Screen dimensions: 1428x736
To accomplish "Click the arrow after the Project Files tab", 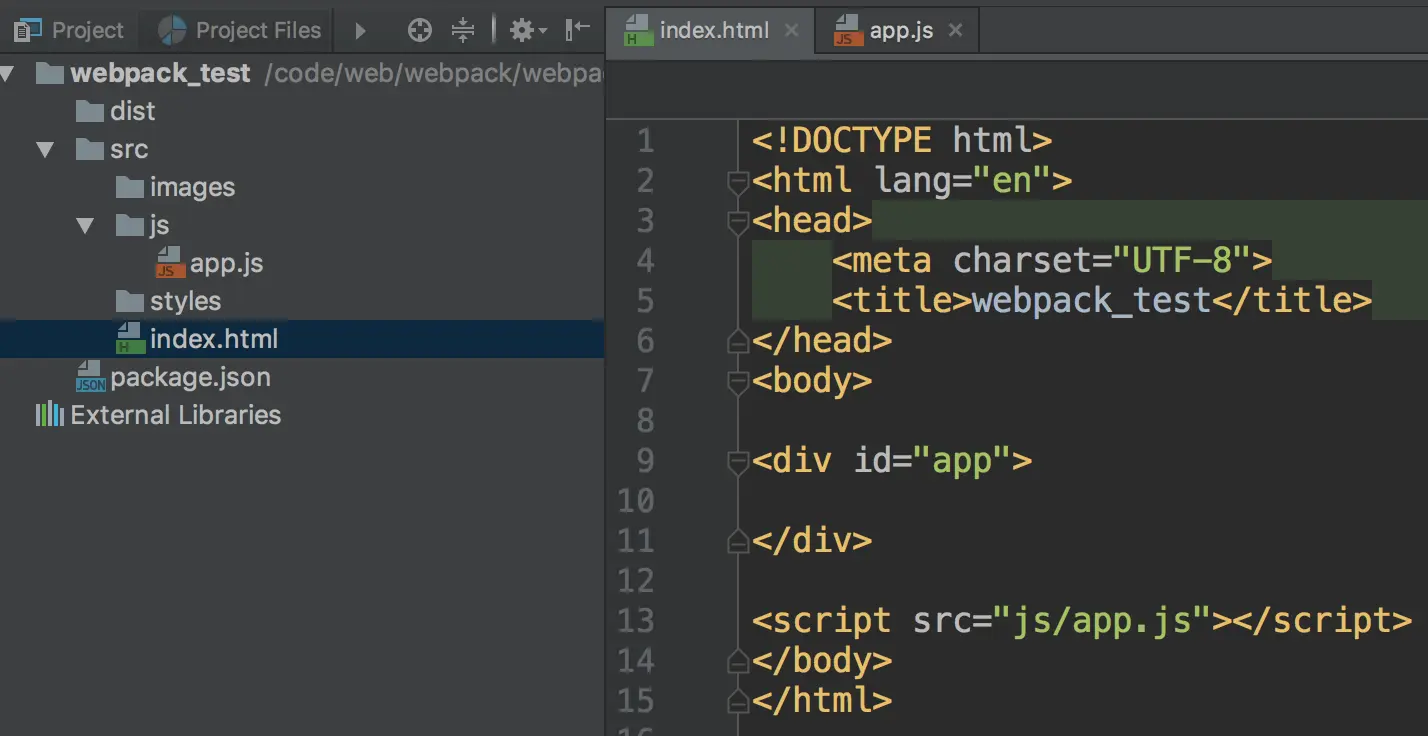I will coord(360,31).
